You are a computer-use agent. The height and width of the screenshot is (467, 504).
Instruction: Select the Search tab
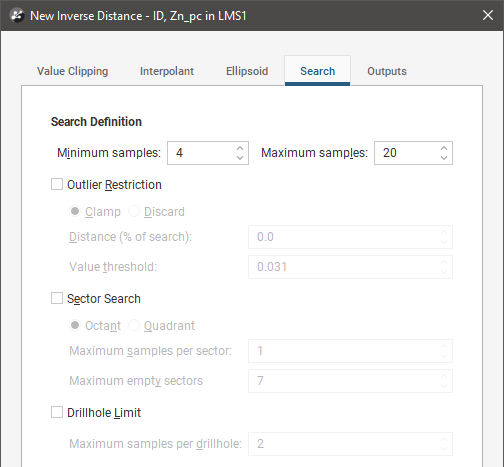[x=317, y=71]
